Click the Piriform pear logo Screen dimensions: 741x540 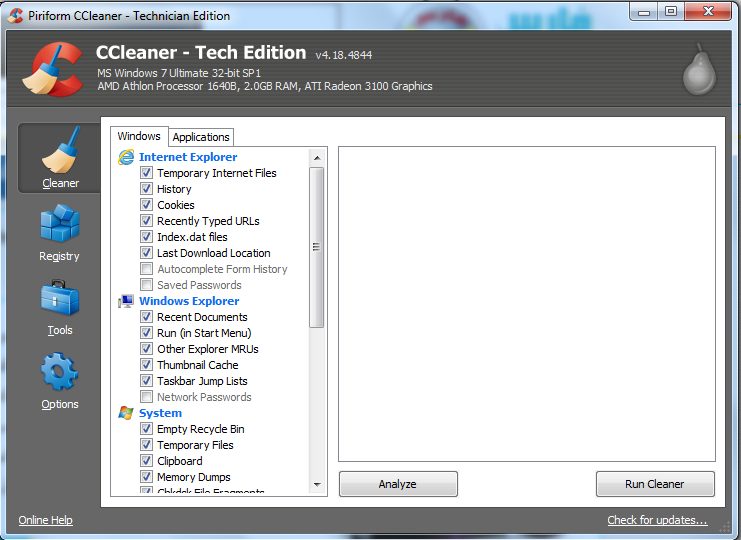[x=699, y=69]
